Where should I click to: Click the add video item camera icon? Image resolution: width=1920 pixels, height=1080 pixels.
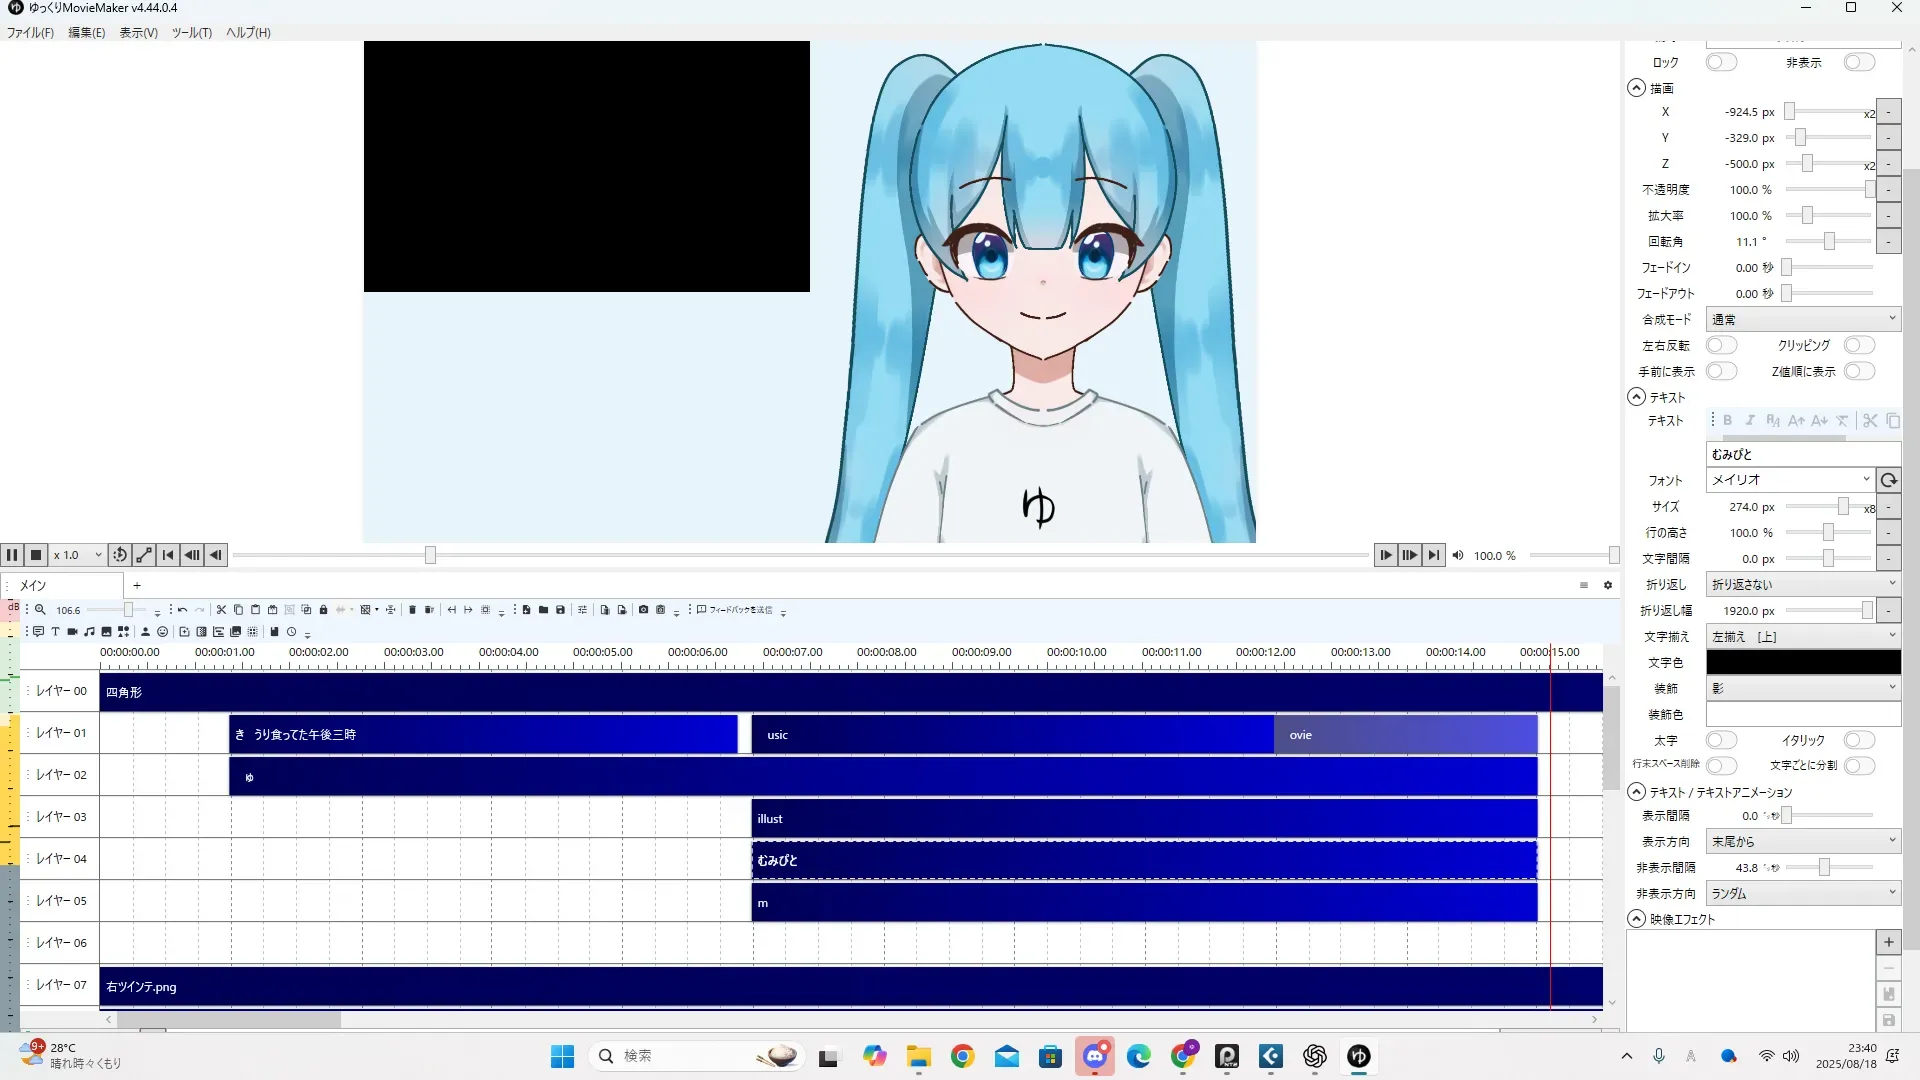coord(73,632)
